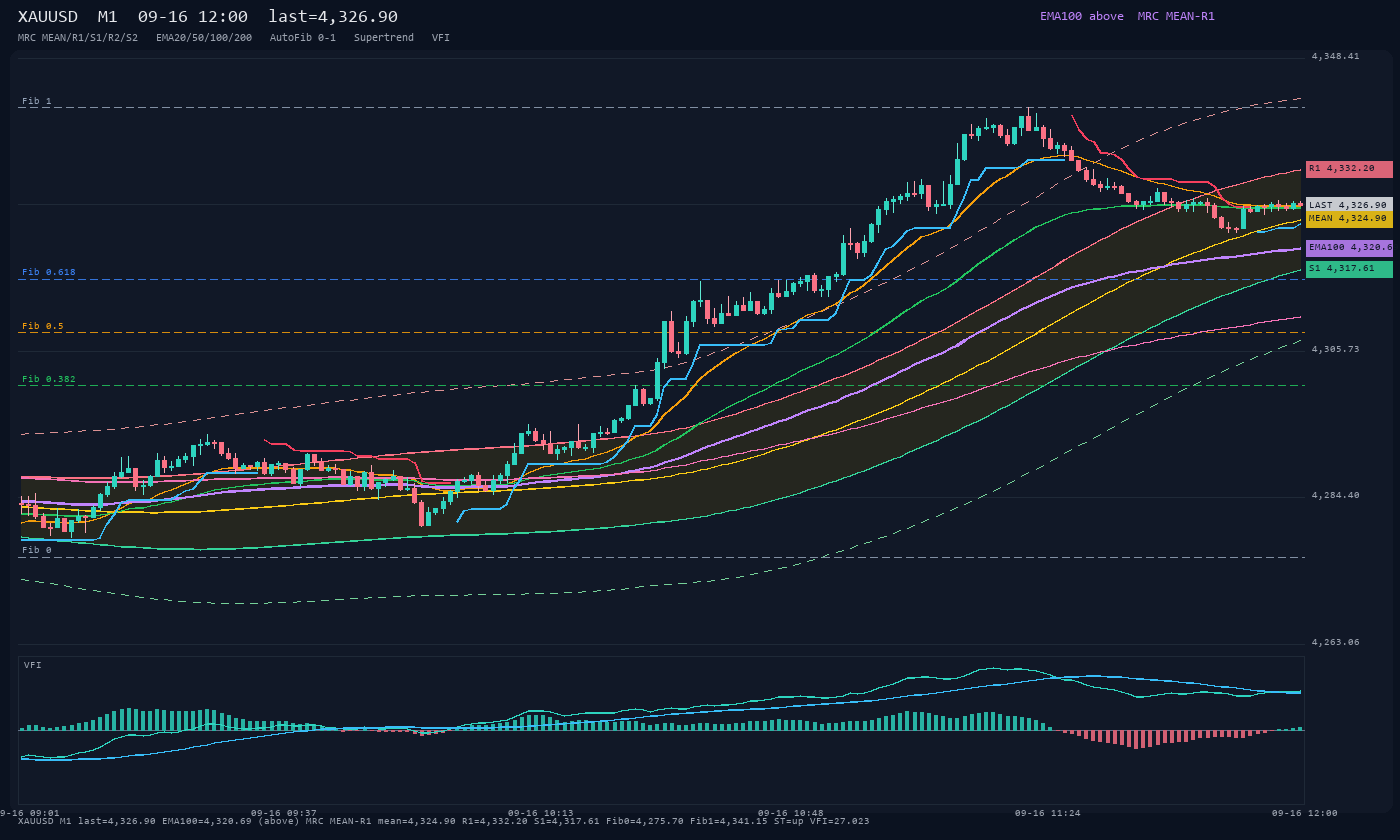Click the VFI label inside the oscillator panel
1400x840 pixels.
[33, 665]
